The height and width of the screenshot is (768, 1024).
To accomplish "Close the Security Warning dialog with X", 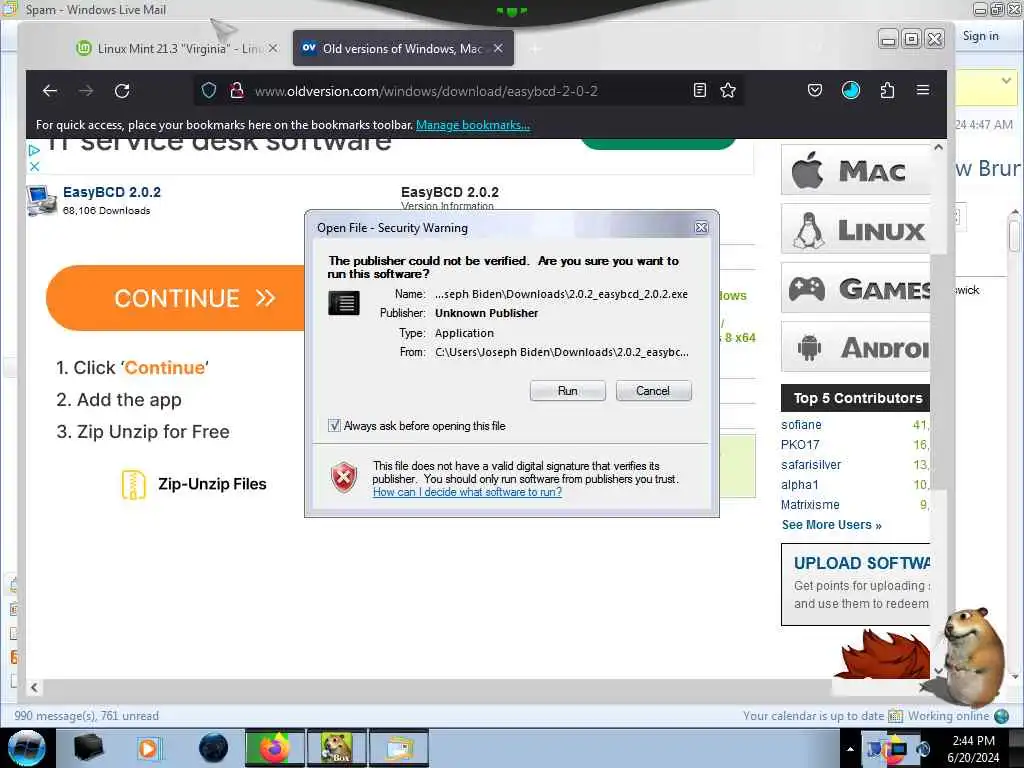I will click(x=701, y=227).
